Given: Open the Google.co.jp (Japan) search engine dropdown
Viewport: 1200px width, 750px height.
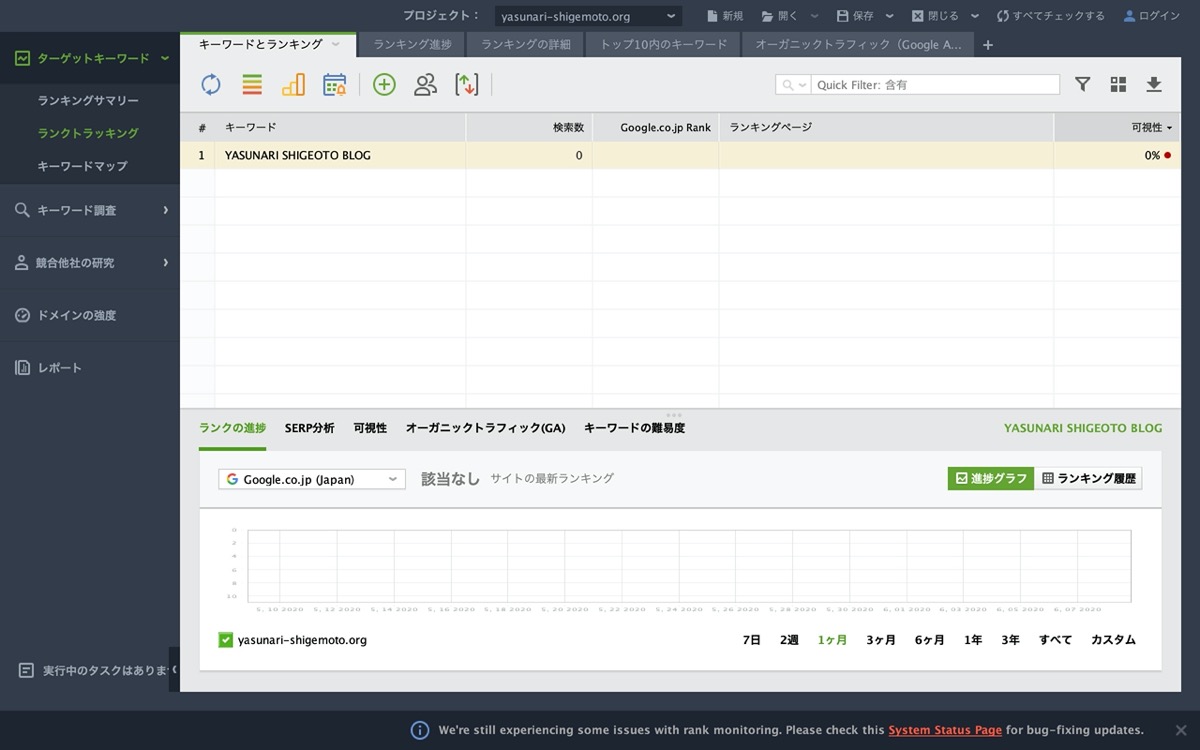Looking at the screenshot, I should tap(312, 479).
